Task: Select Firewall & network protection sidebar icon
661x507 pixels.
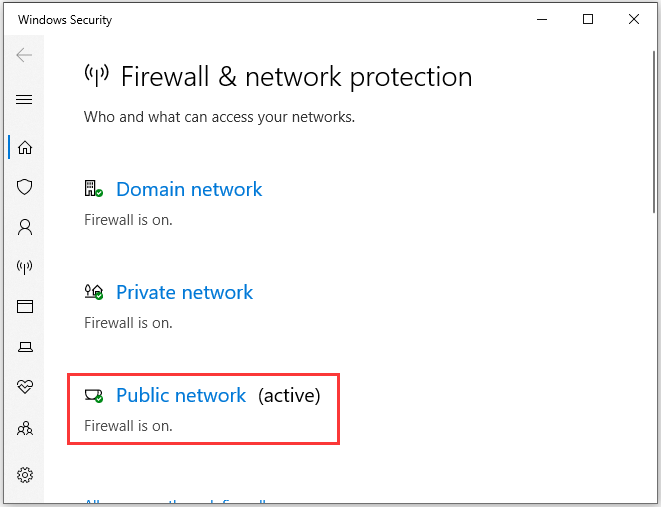Action: (24, 267)
